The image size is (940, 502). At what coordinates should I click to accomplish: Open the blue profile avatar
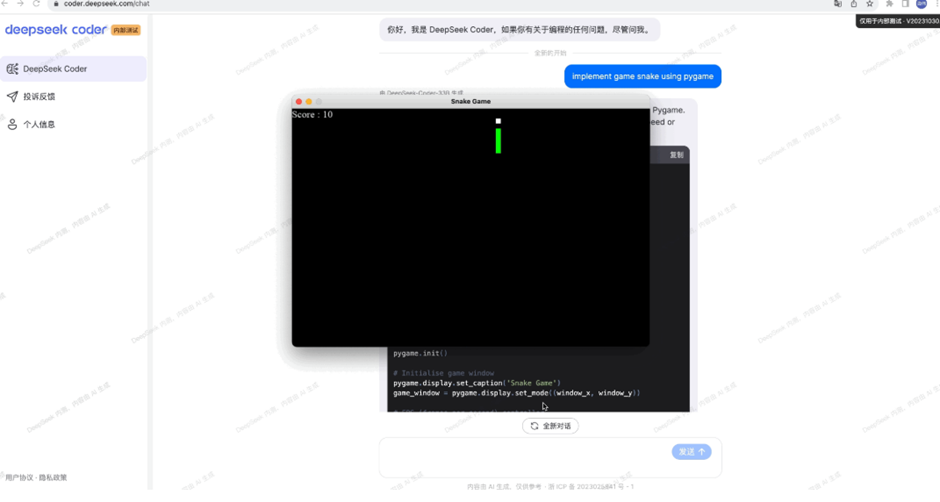[x=921, y=4]
